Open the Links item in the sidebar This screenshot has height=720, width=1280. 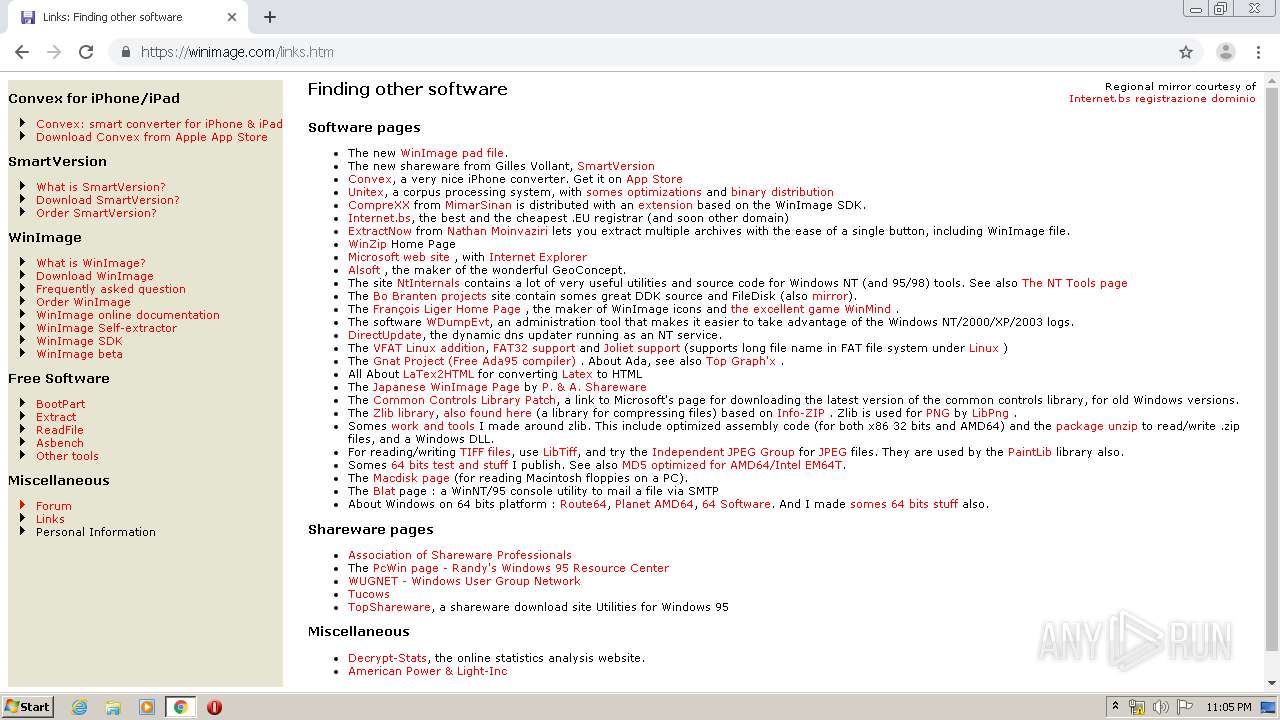[x=50, y=519]
